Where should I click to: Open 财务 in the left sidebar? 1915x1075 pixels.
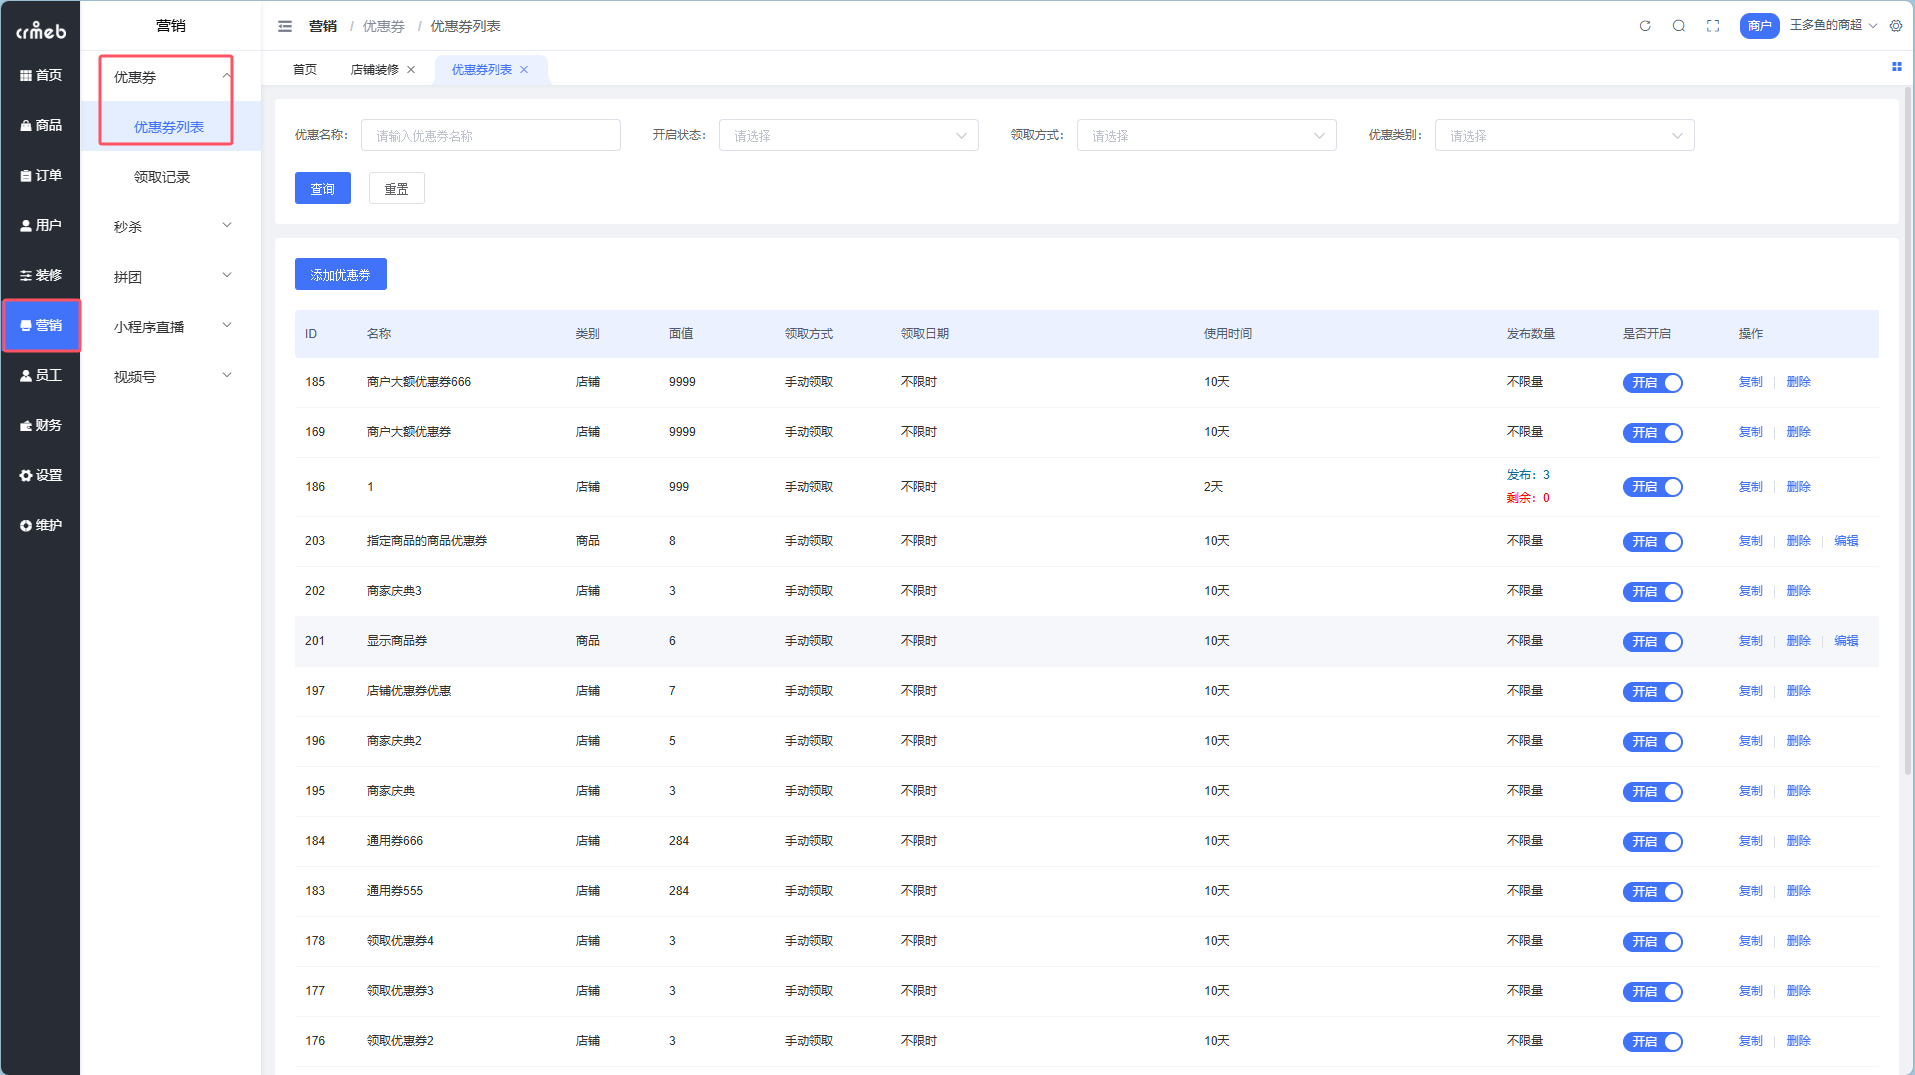tap(41, 425)
